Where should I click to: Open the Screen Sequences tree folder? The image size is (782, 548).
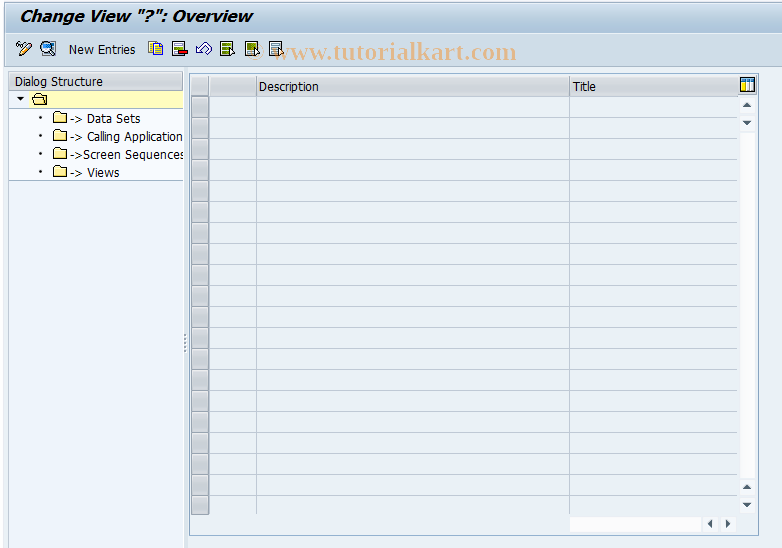[x=127, y=155]
